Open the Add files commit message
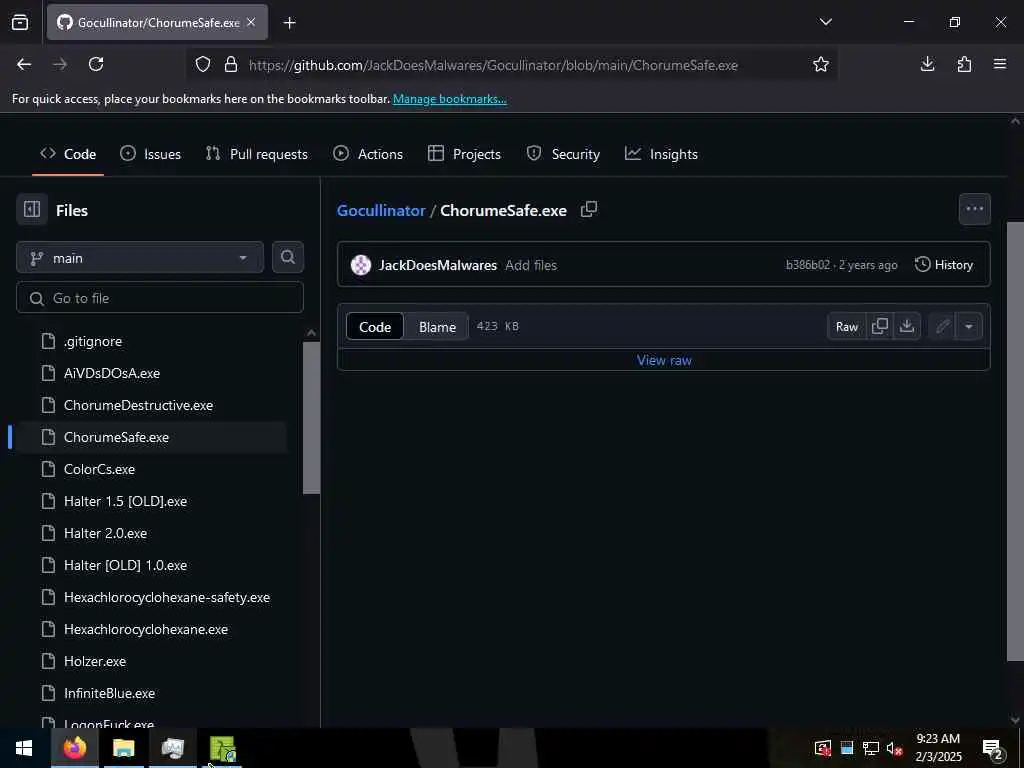This screenshot has width=1024, height=768. [x=531, y=265]
